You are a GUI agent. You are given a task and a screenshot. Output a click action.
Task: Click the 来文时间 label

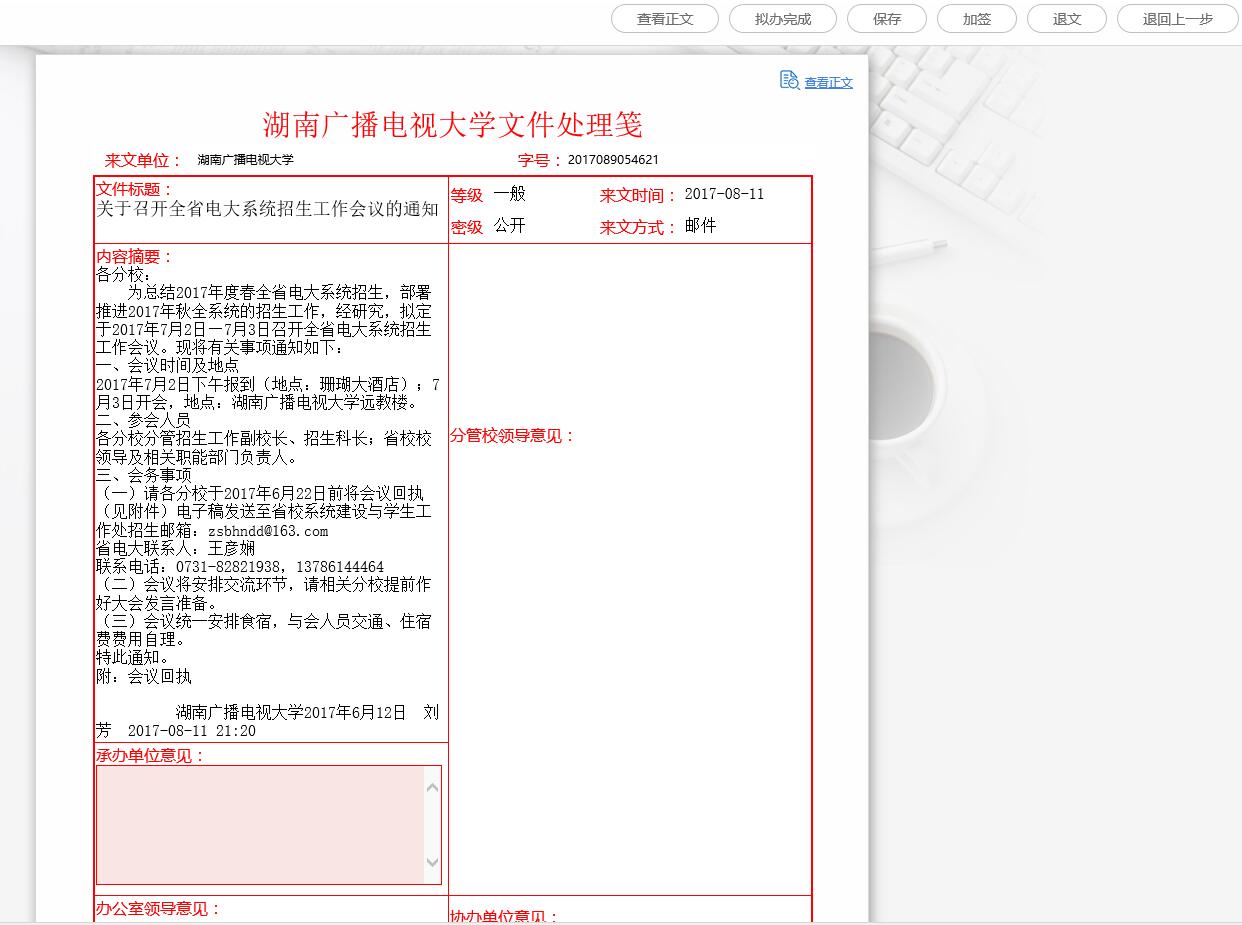point(639,196)
